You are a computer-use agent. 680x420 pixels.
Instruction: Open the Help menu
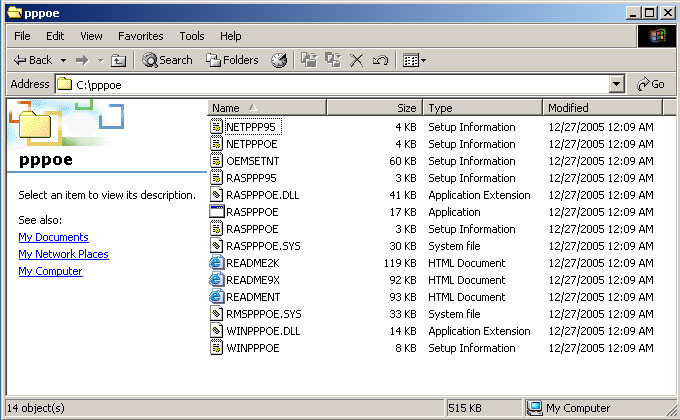[x=230, y=36]
